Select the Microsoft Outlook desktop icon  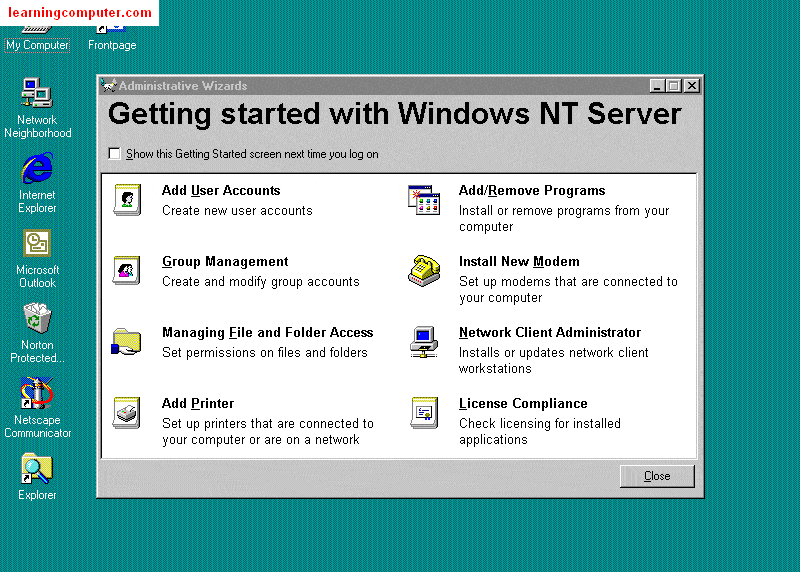click(x=37, y=243)
